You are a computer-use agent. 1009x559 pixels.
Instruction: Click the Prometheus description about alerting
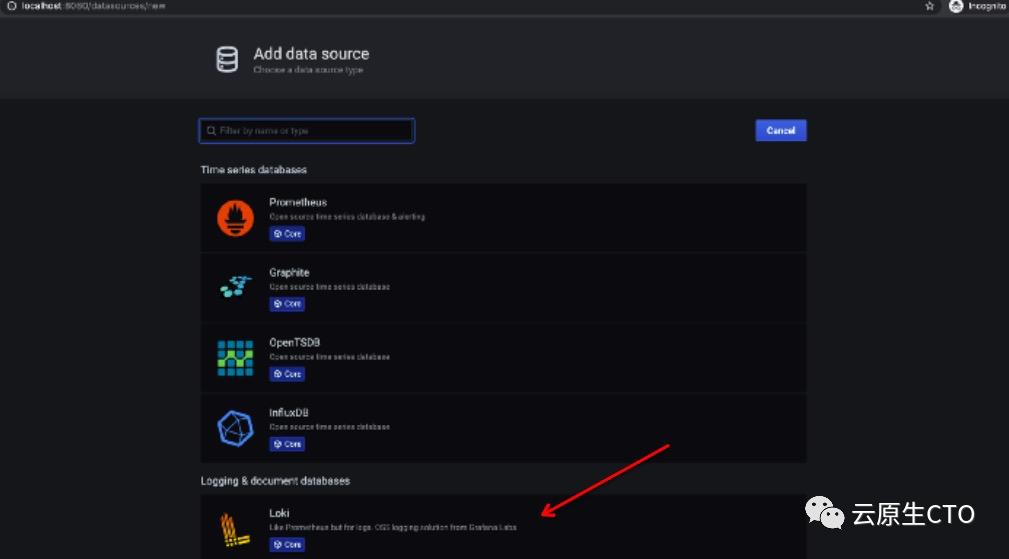pos(347,217)
